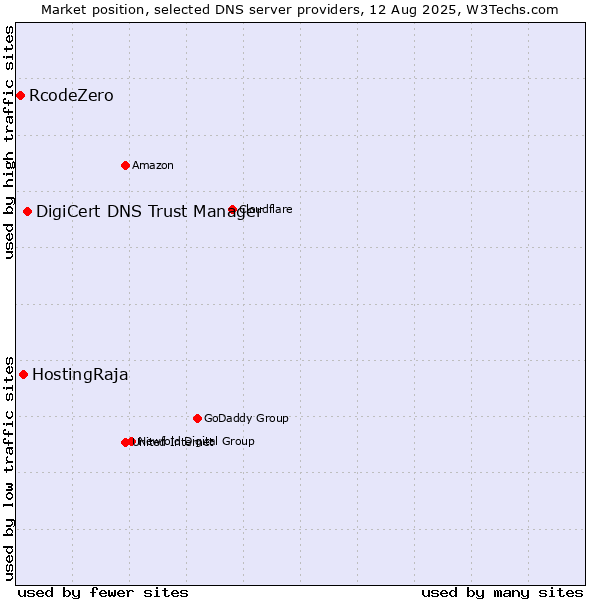Click the 'used by high traffic sites' label
The image size is (600, 600).
[8, 142]
